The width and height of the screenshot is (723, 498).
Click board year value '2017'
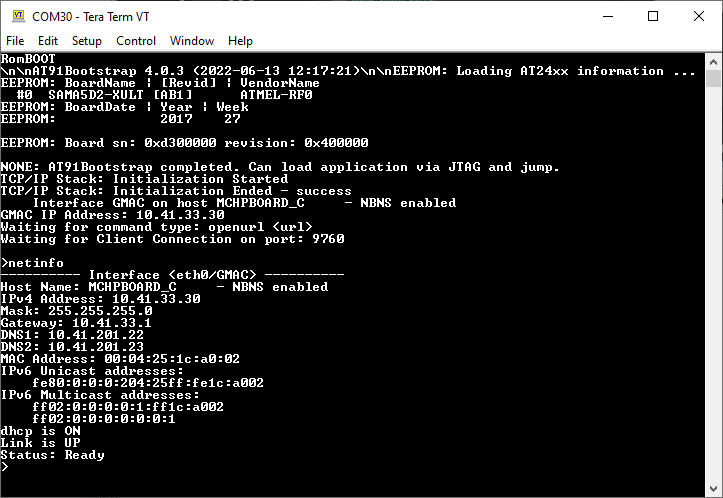coord(176,119)
